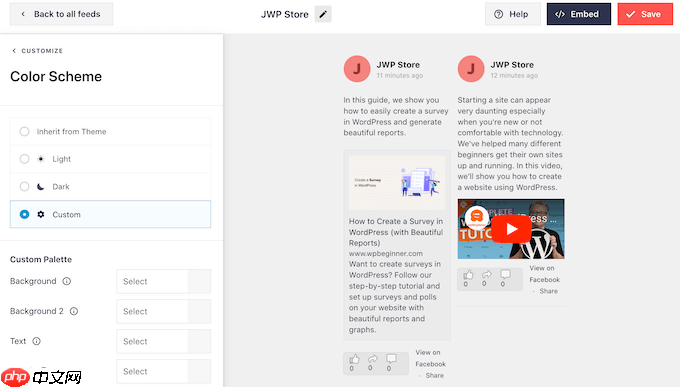Click comment icon on the video post

point(505,275)
